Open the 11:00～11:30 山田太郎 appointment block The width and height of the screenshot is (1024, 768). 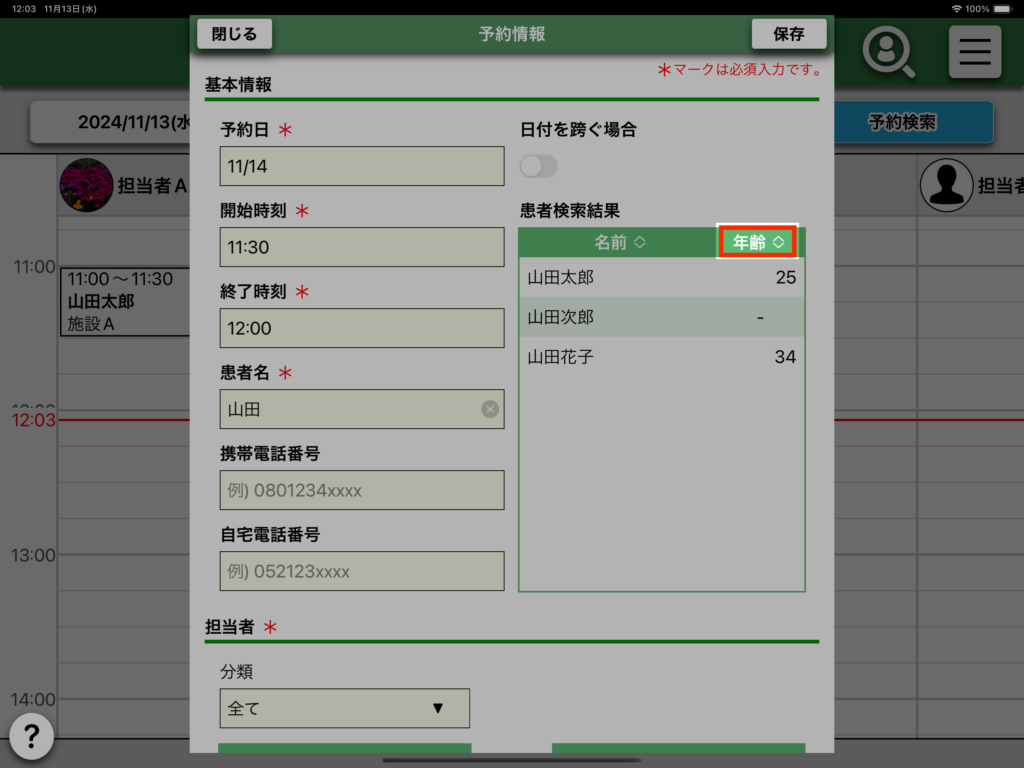coord(125,301)
